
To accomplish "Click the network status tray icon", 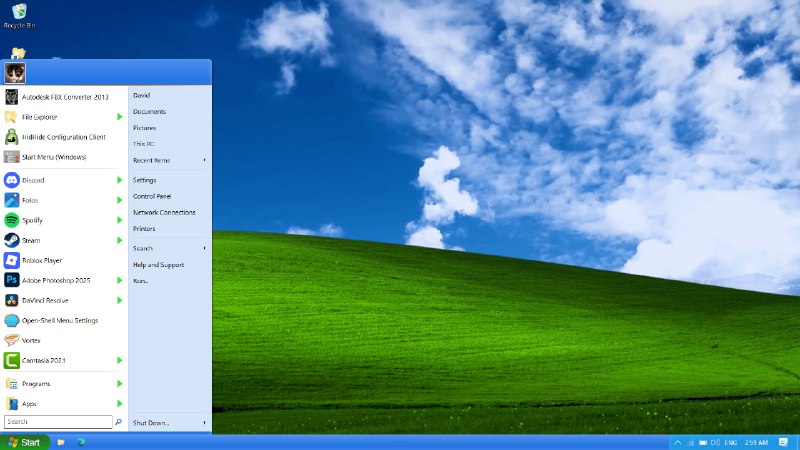I will point(691,442).
